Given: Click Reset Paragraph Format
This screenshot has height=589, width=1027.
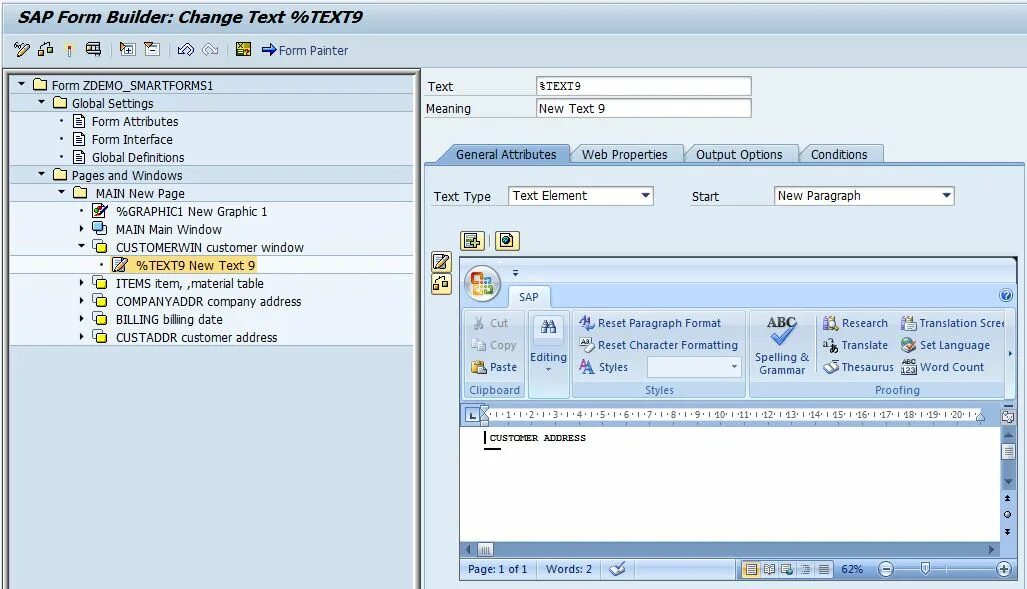Looking at the screenshot, I should click(650, 323).
